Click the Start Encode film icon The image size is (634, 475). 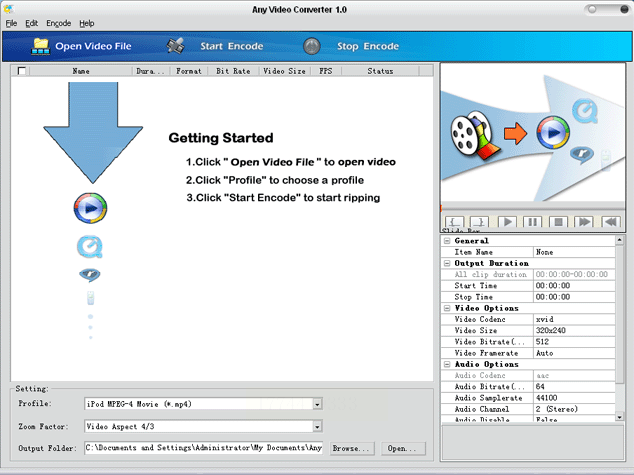pyautogui.click(x=176, y=46)
